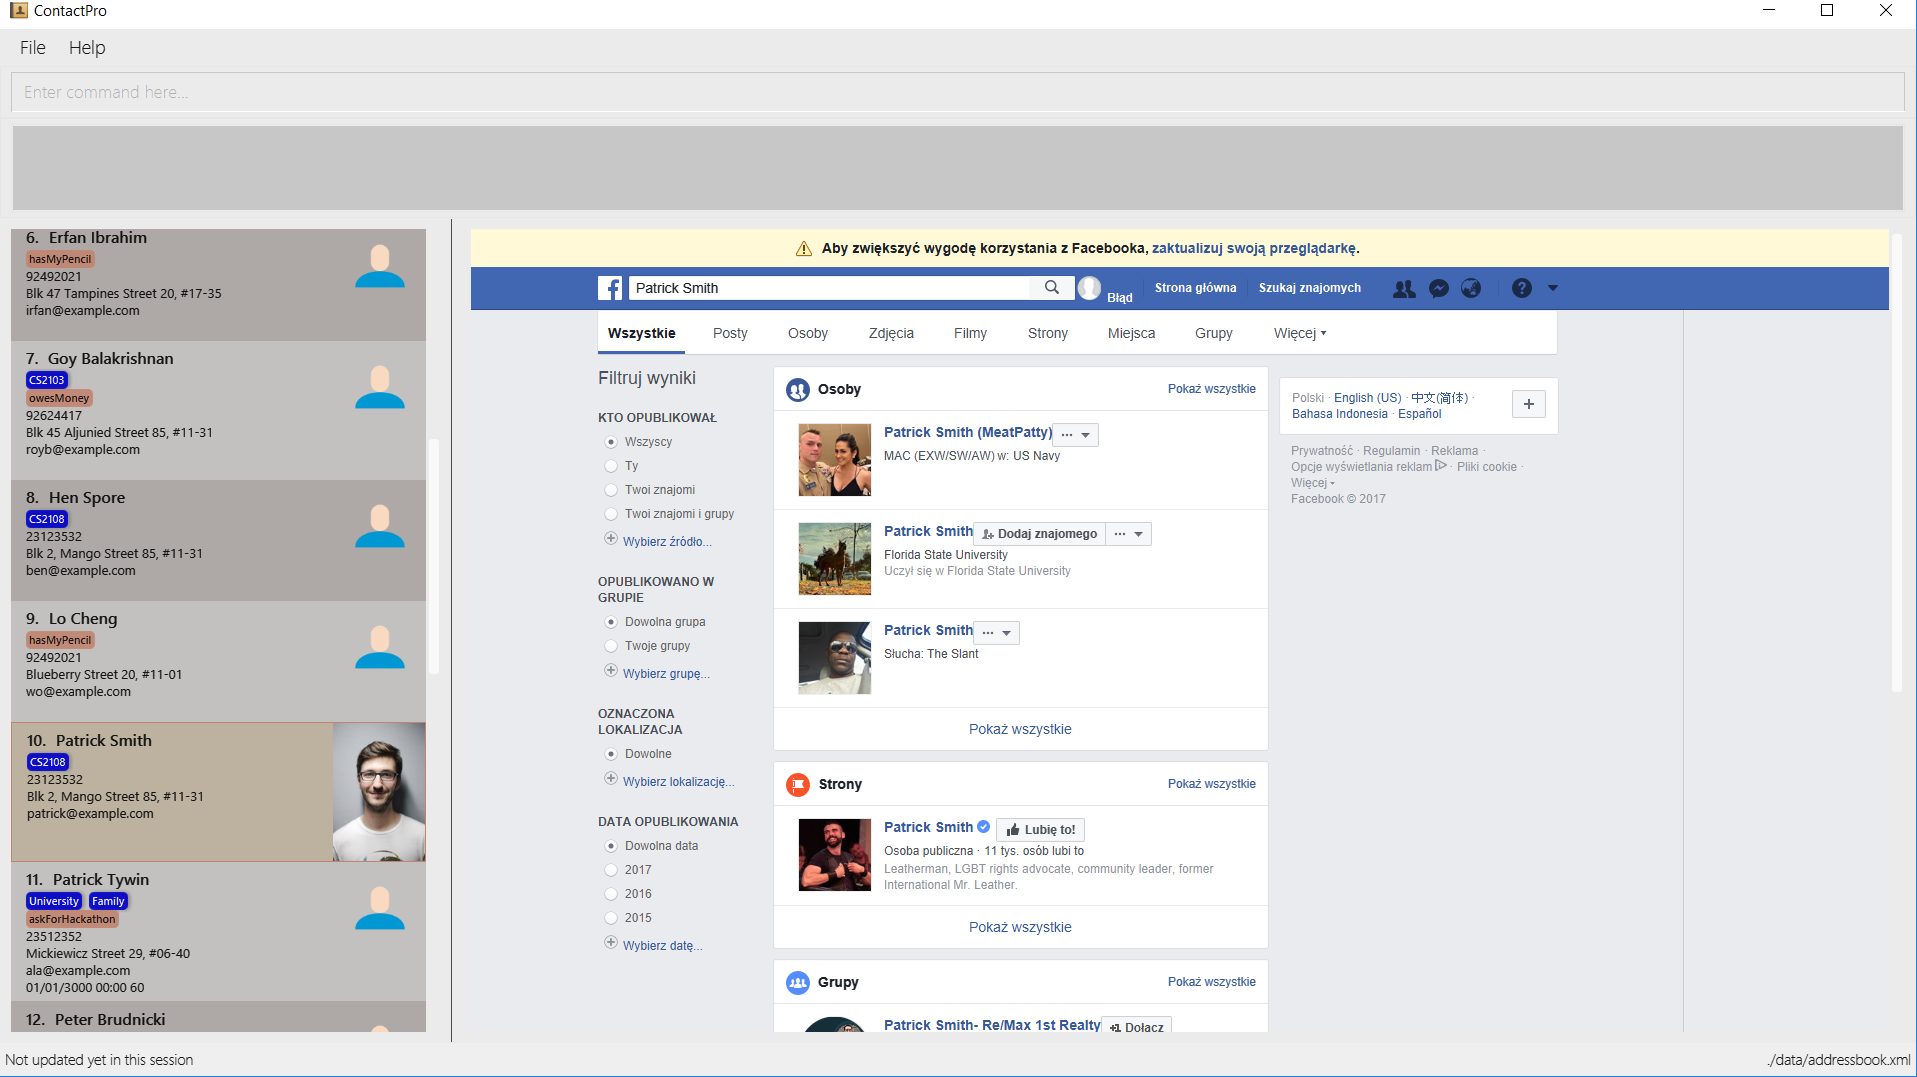This screenshot has width=1917, height=1077.
Task: Open the Więcej dropdown tab
Action: 1300,333
